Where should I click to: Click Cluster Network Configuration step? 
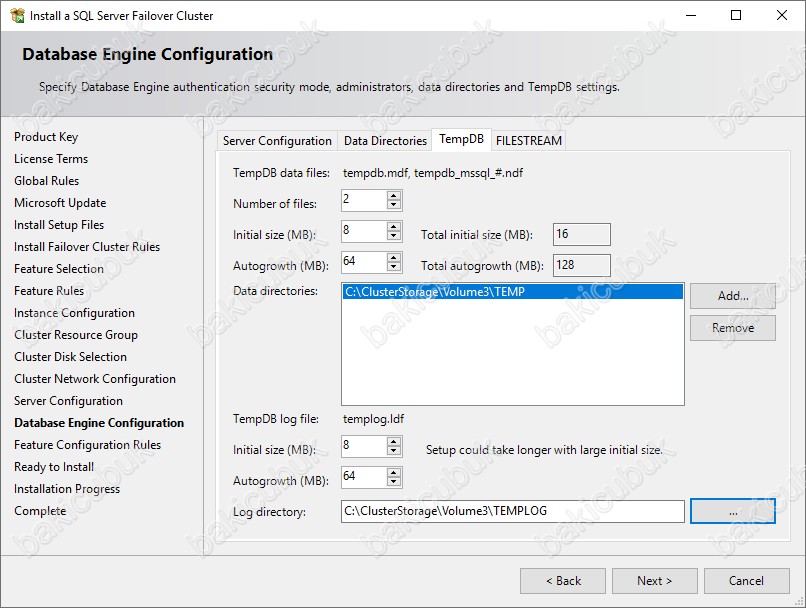click(95, 379)
